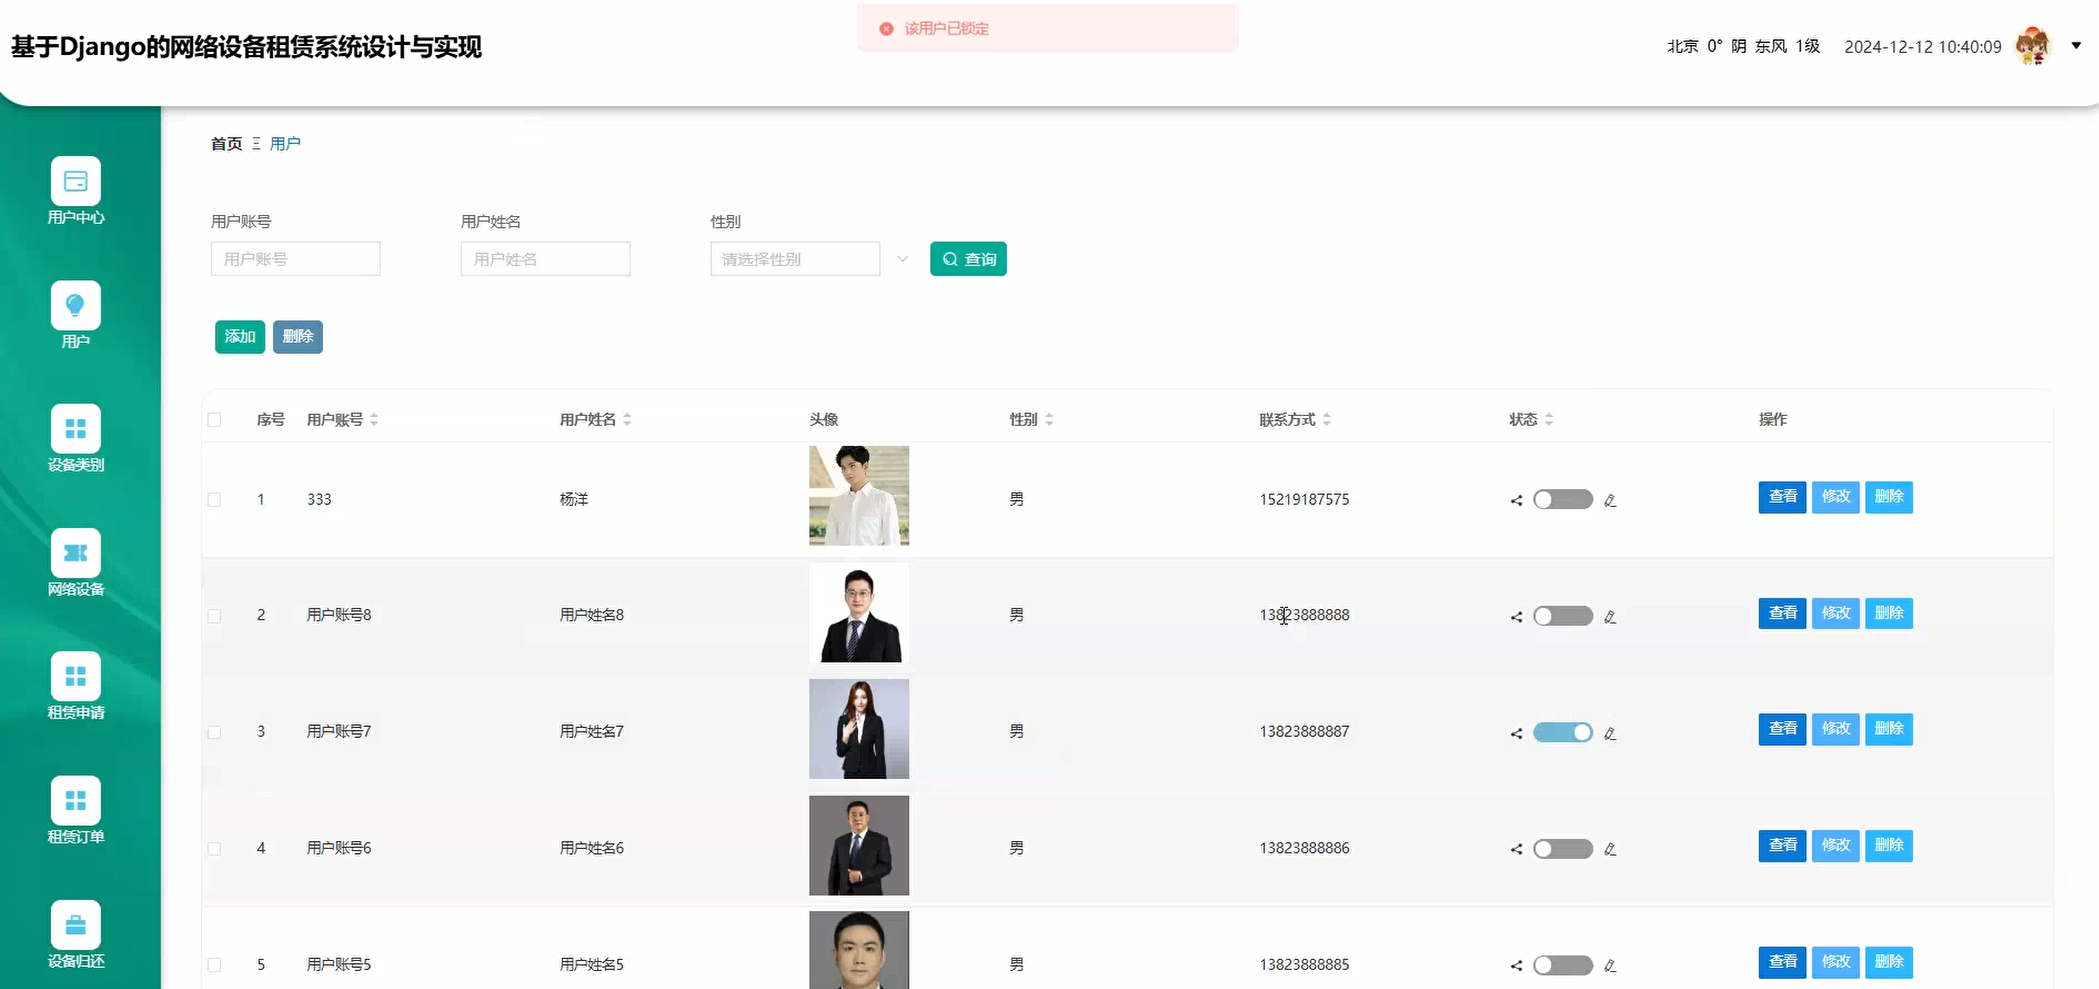Image resolution: width=2099 pixels, height=989 pixels.
Task: Focus the 用户姓名 search input field
Action: point(546,259)
